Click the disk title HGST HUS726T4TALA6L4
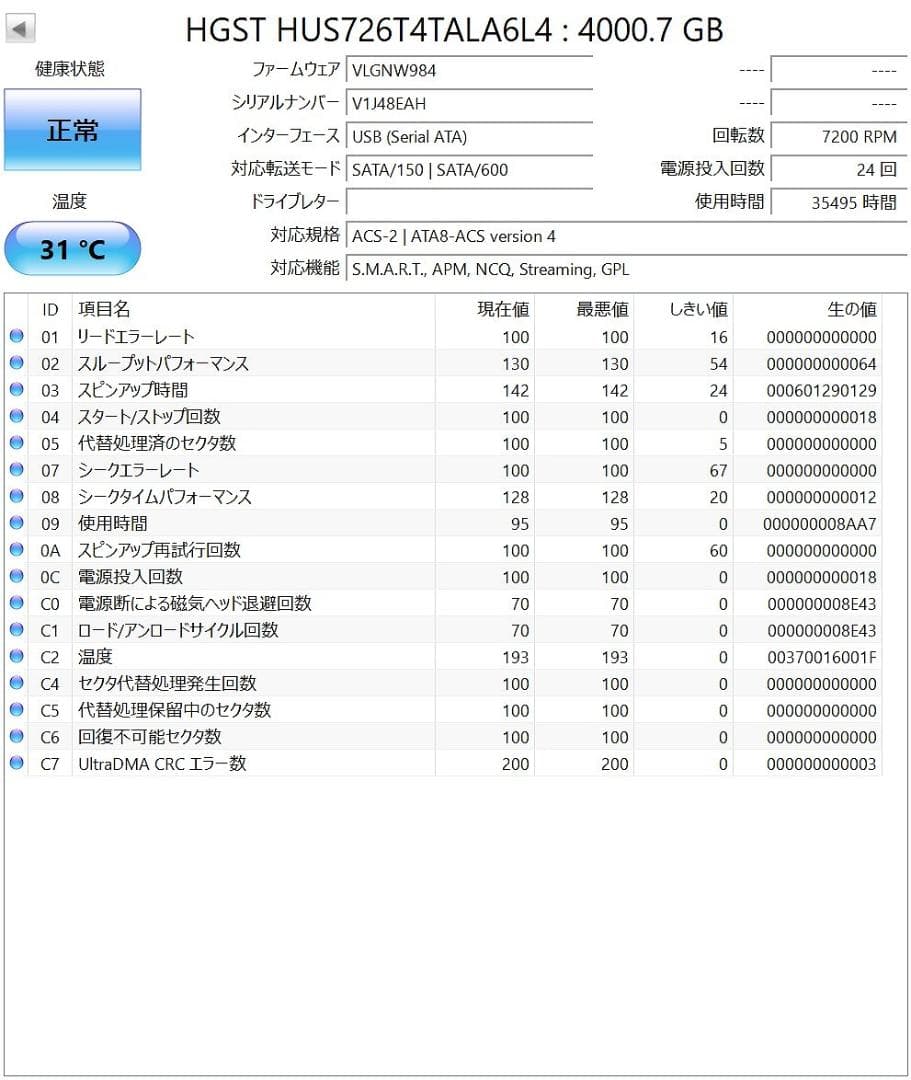Viewport: 911px width, 1080px height. pos(368,30)
